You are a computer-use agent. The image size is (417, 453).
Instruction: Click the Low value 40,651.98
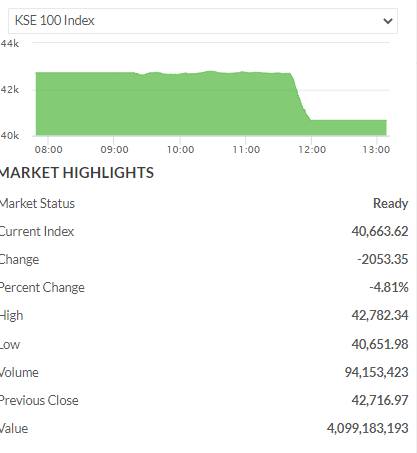[380, 344]
